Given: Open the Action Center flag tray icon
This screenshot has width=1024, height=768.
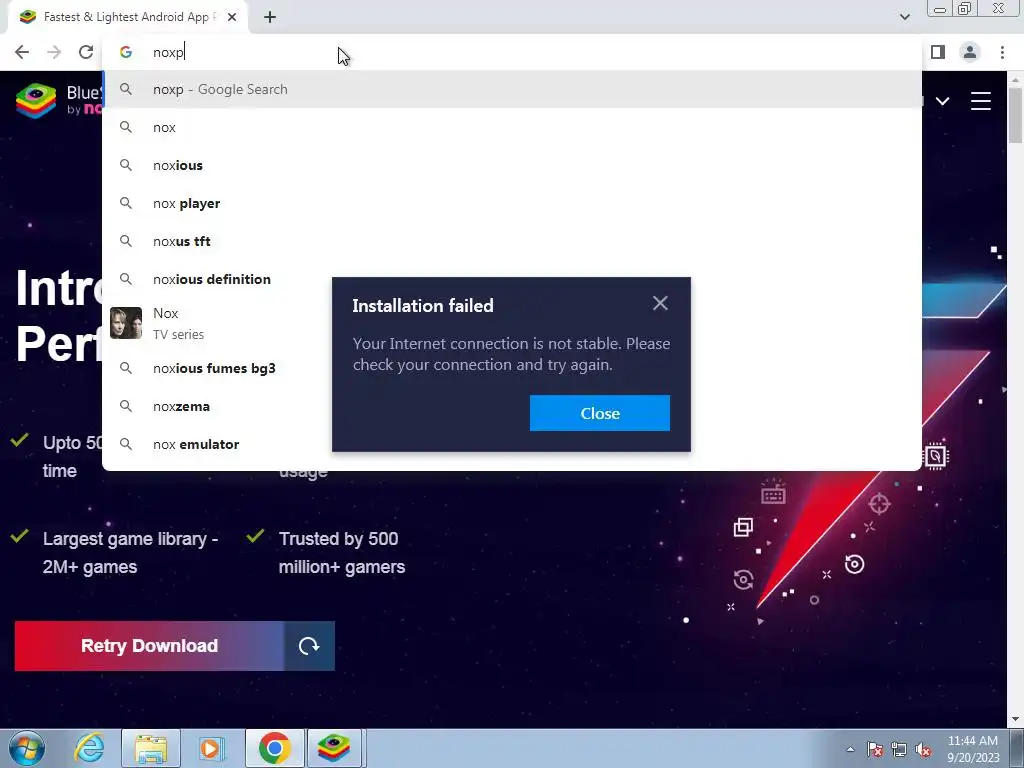Looking at the screenshot, I should click(875, 749).
